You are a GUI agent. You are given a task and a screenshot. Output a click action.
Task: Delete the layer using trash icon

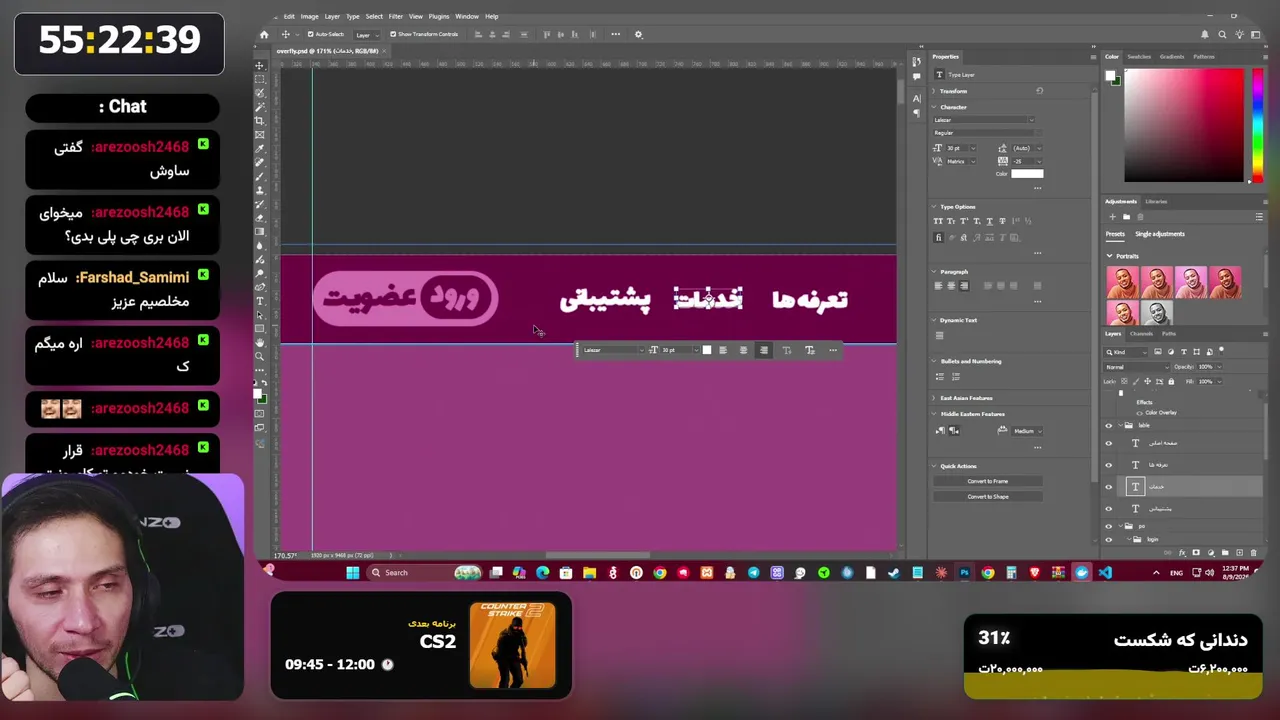point(1253,553)
